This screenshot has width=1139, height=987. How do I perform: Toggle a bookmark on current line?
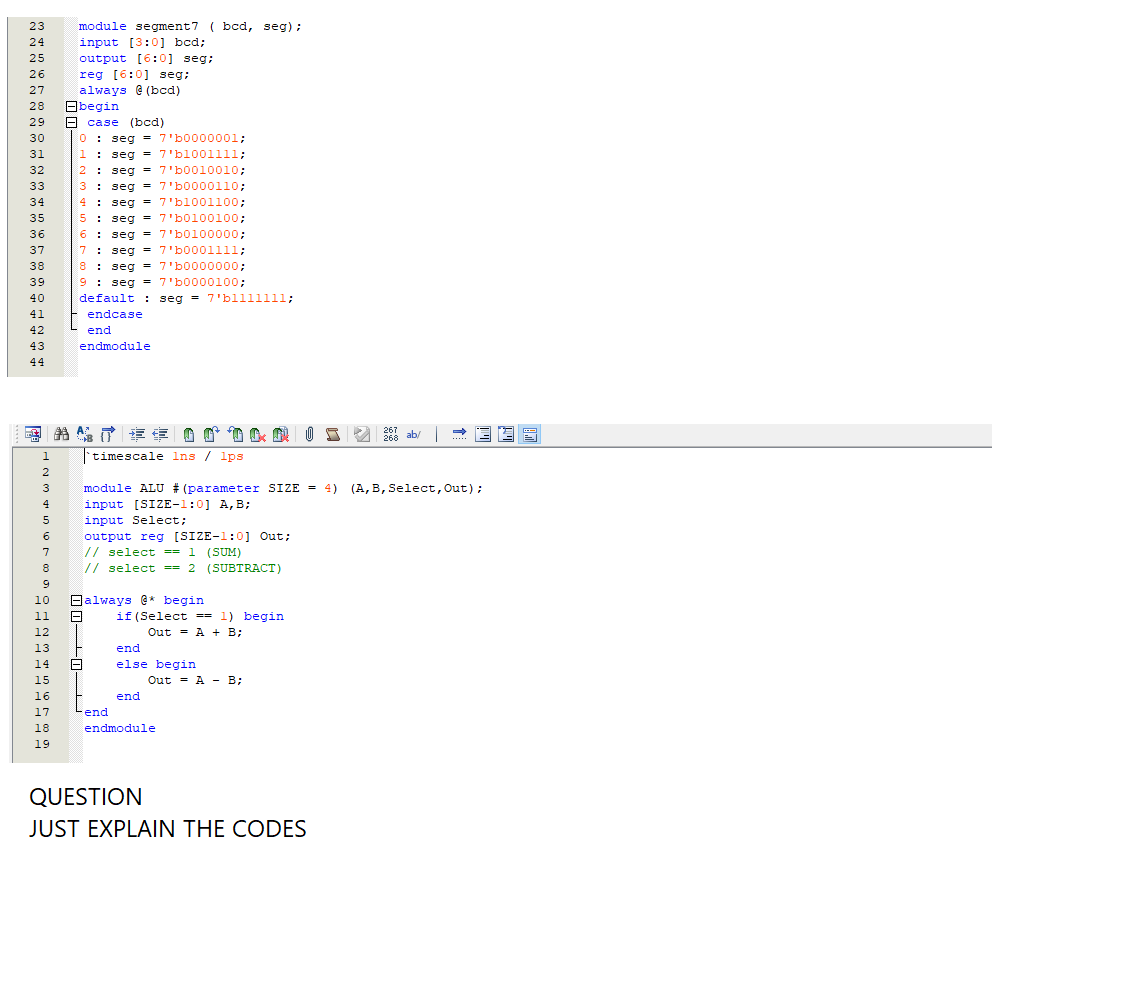pyautogui.click(x=189, y=434)
